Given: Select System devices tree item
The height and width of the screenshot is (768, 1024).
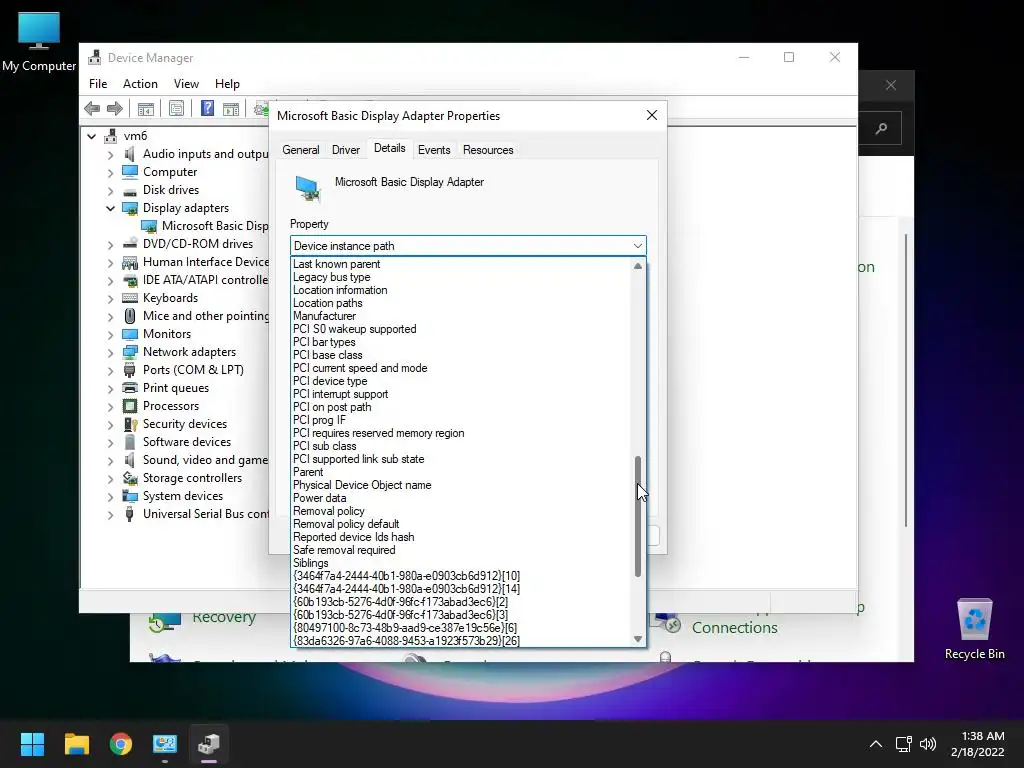Looking at the screenshot, I should coord(183,496).
